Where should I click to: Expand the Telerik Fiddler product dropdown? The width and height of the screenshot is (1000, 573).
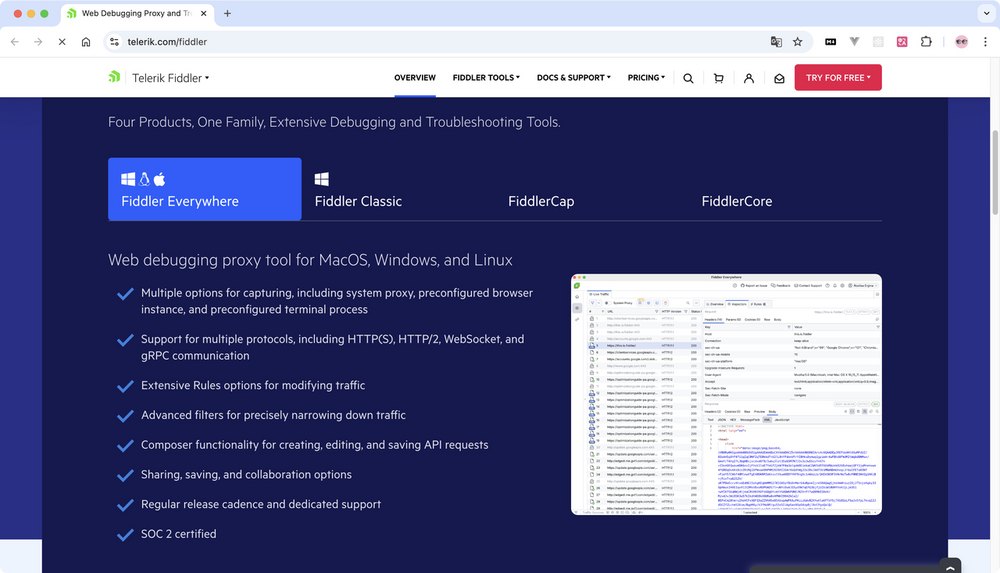(171, 78)
